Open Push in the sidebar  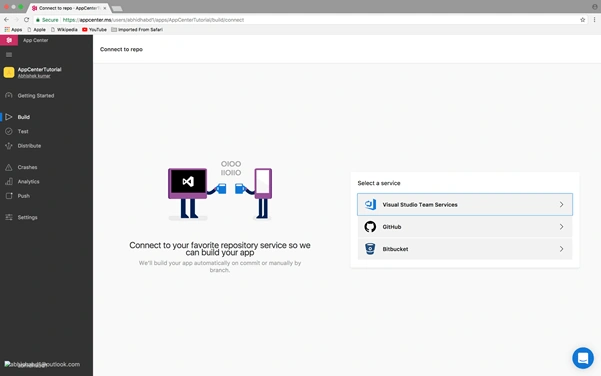click(23, 196)
